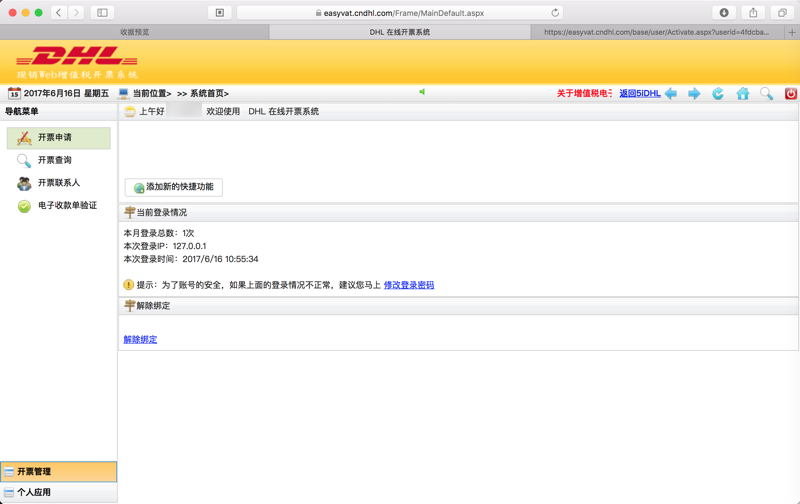Open 电子收款单验证 verification item
800x504 pixels.
coord(67,205)
